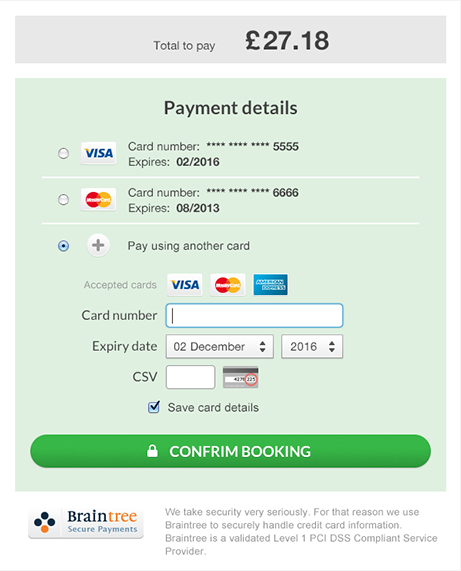Image resolution: width=461 pixels, height=571 pixels.
Task: Focus the Card number input field
Action: 254,315
